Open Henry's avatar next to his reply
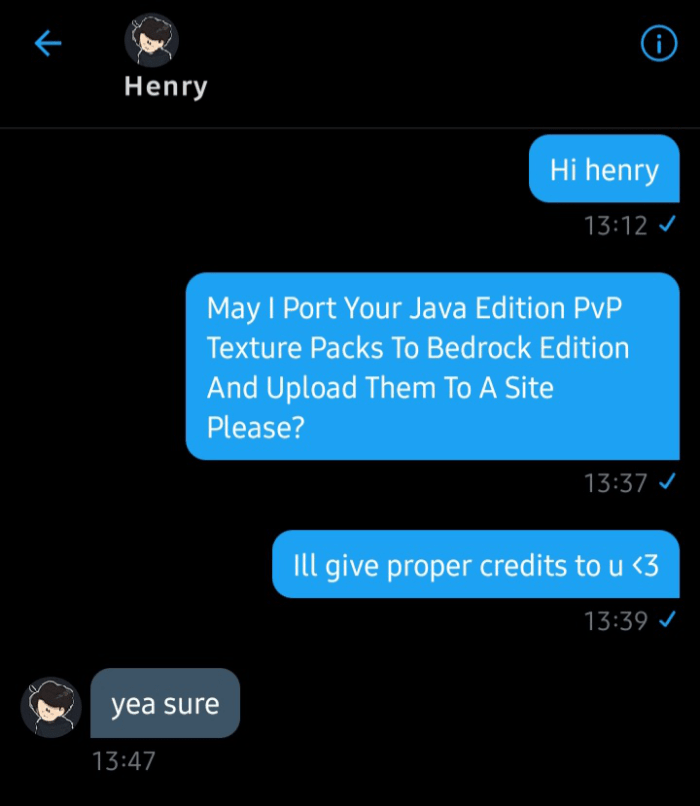 51,707
